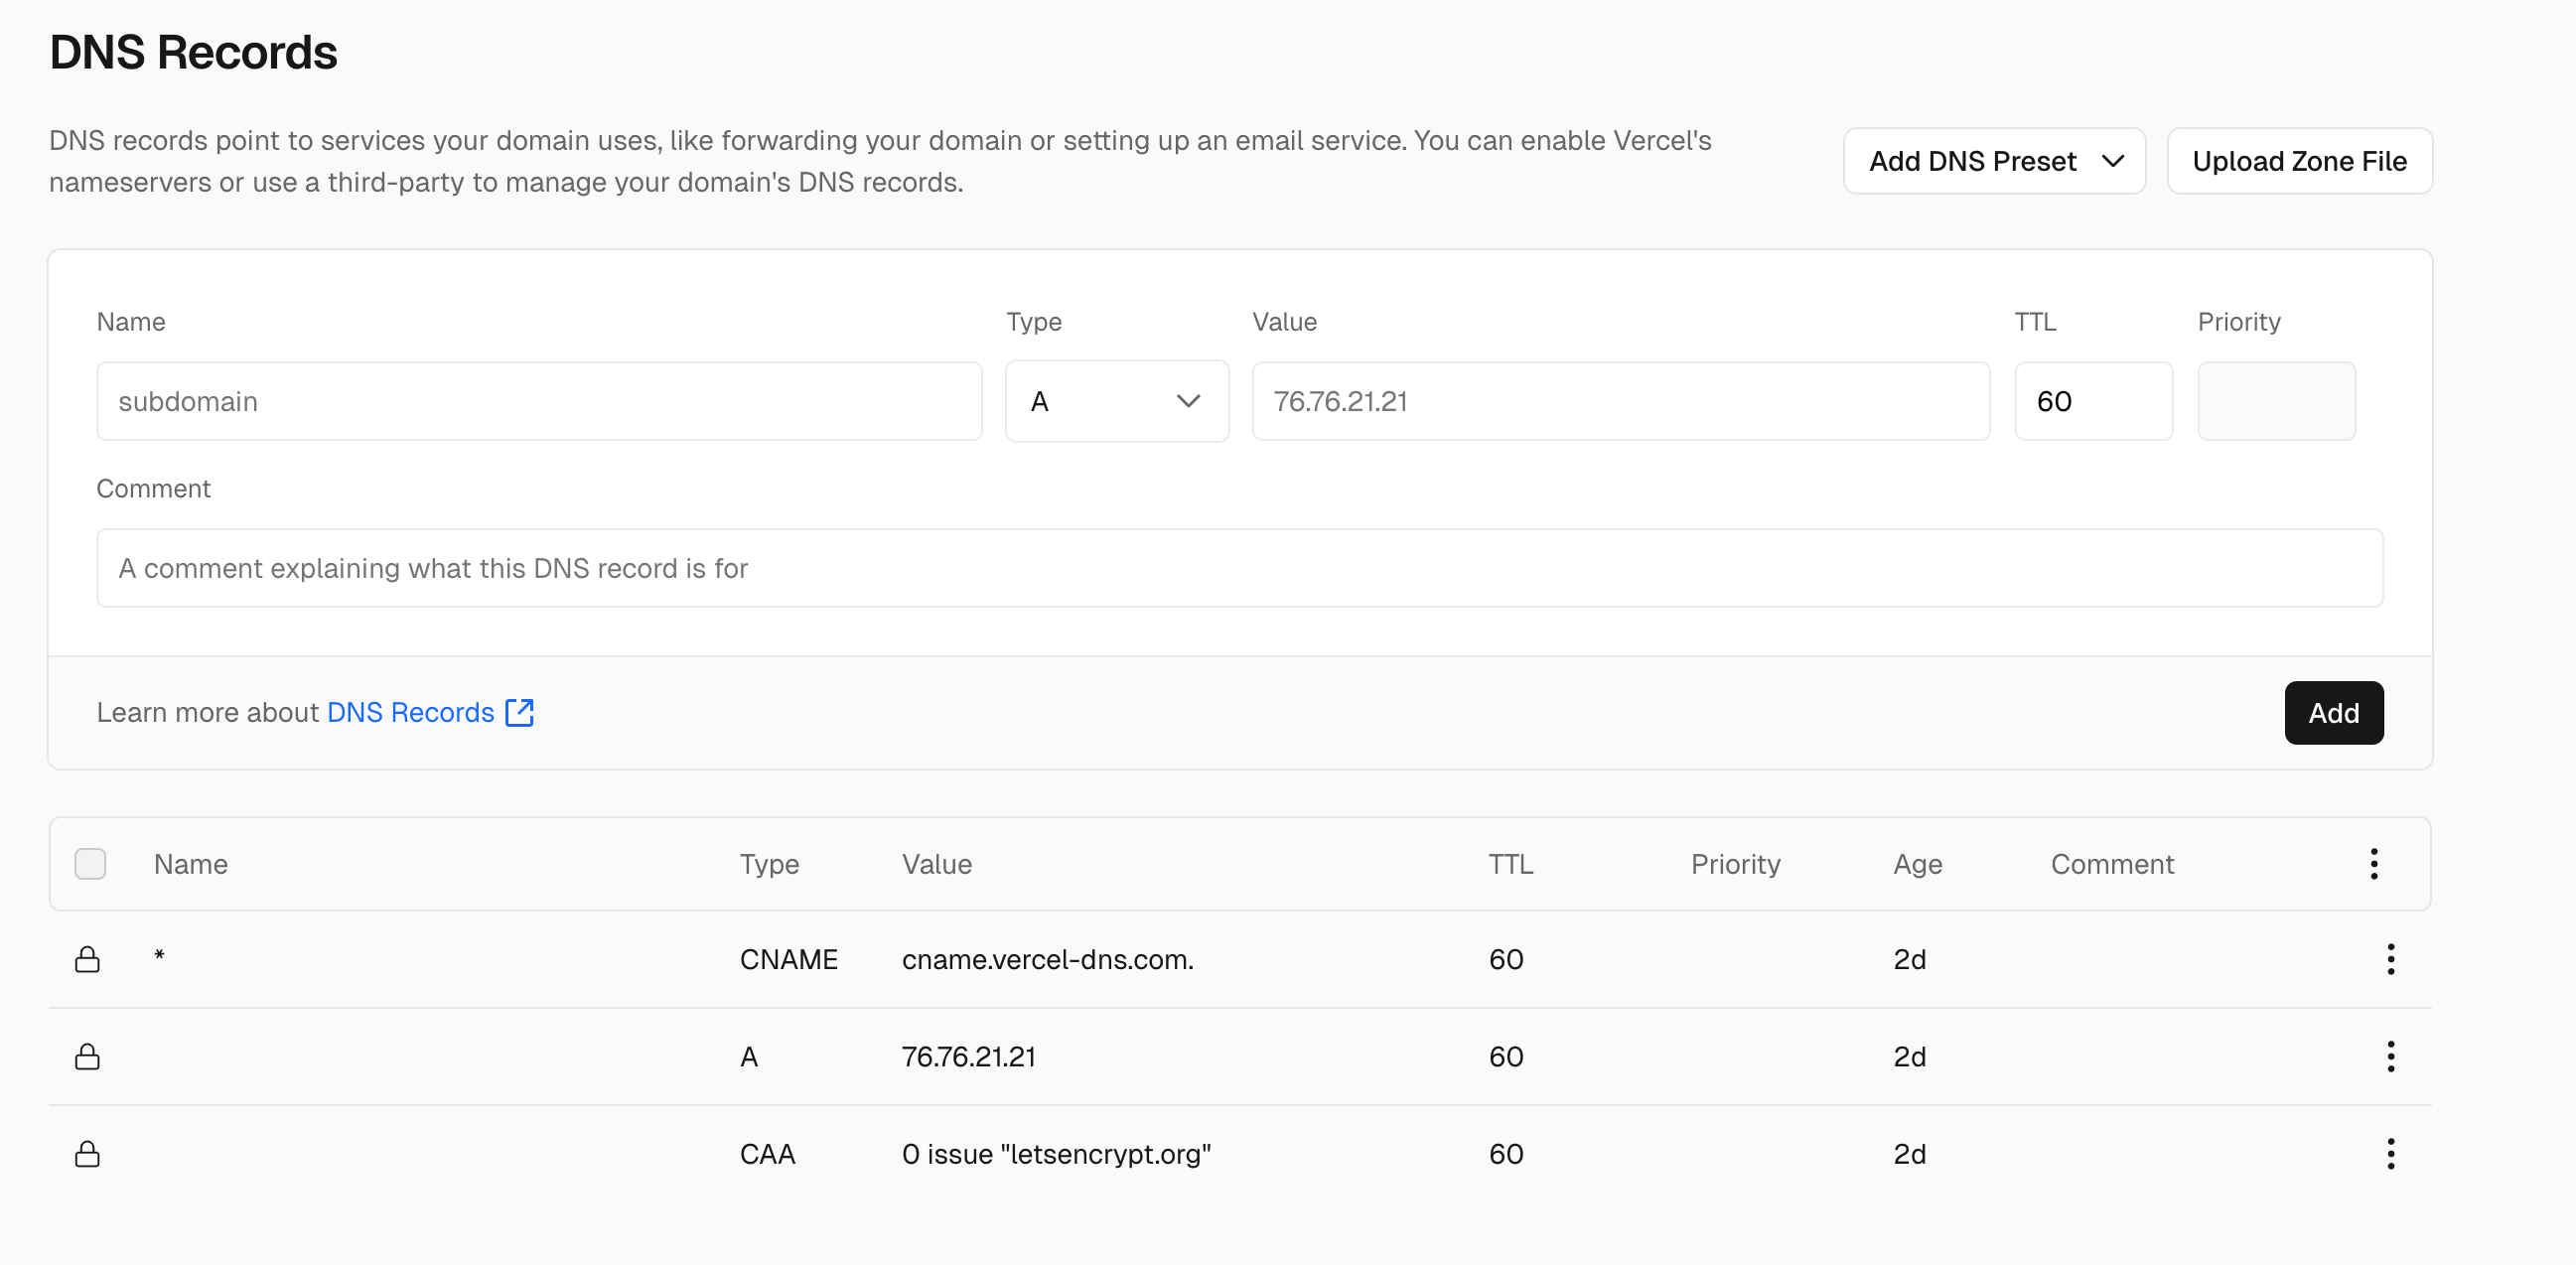Screen dimensions: 2576x1265
Task: Expand the record Type dropdown set to A
Action: [x=1117, y=401]
